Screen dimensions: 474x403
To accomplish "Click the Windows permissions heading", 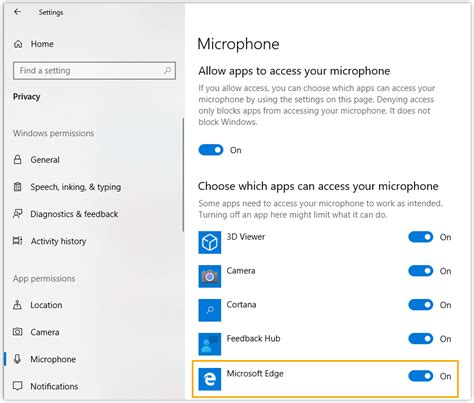I will (x=54, y=133).
